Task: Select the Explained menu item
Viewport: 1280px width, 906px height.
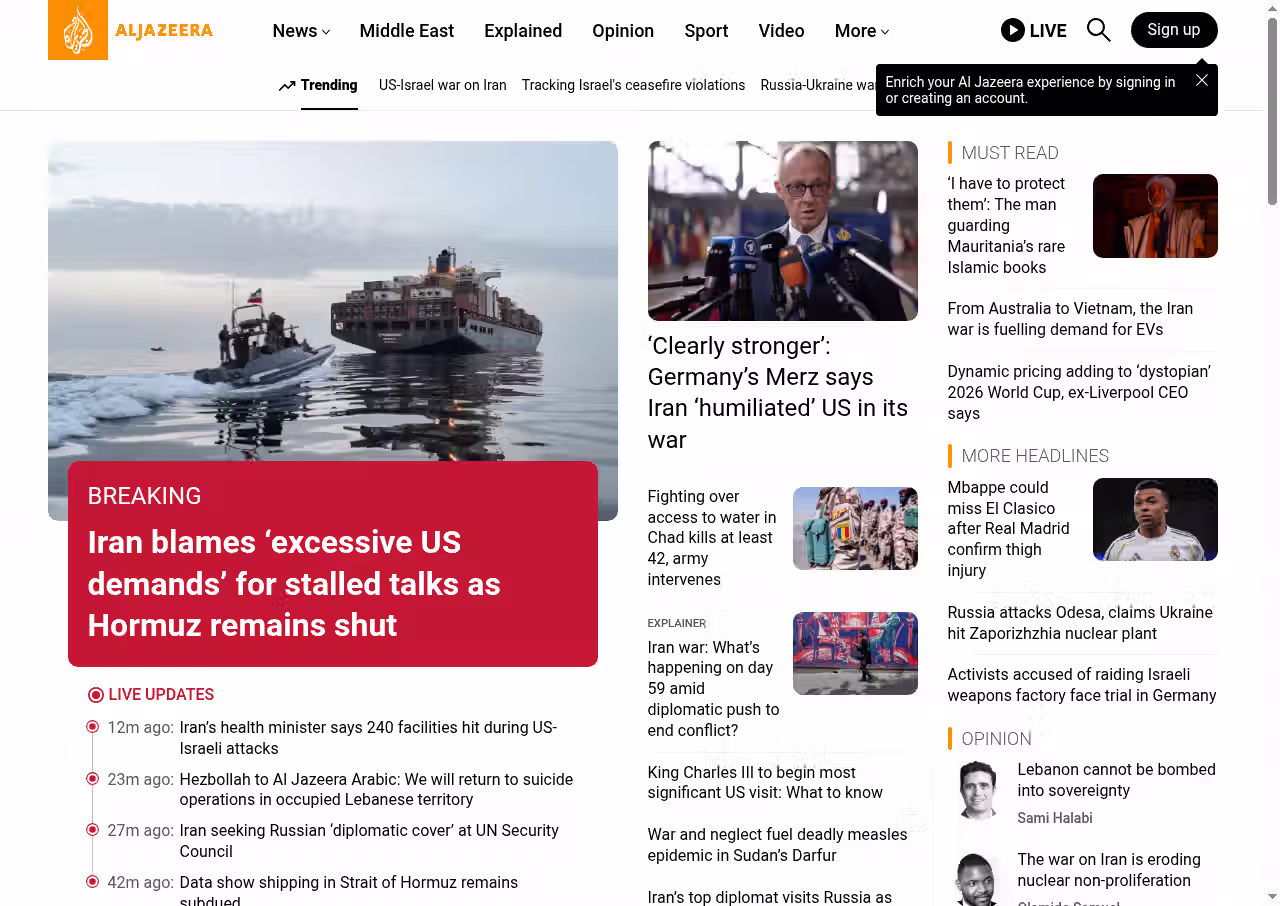Action: click(x=523, y=31)
